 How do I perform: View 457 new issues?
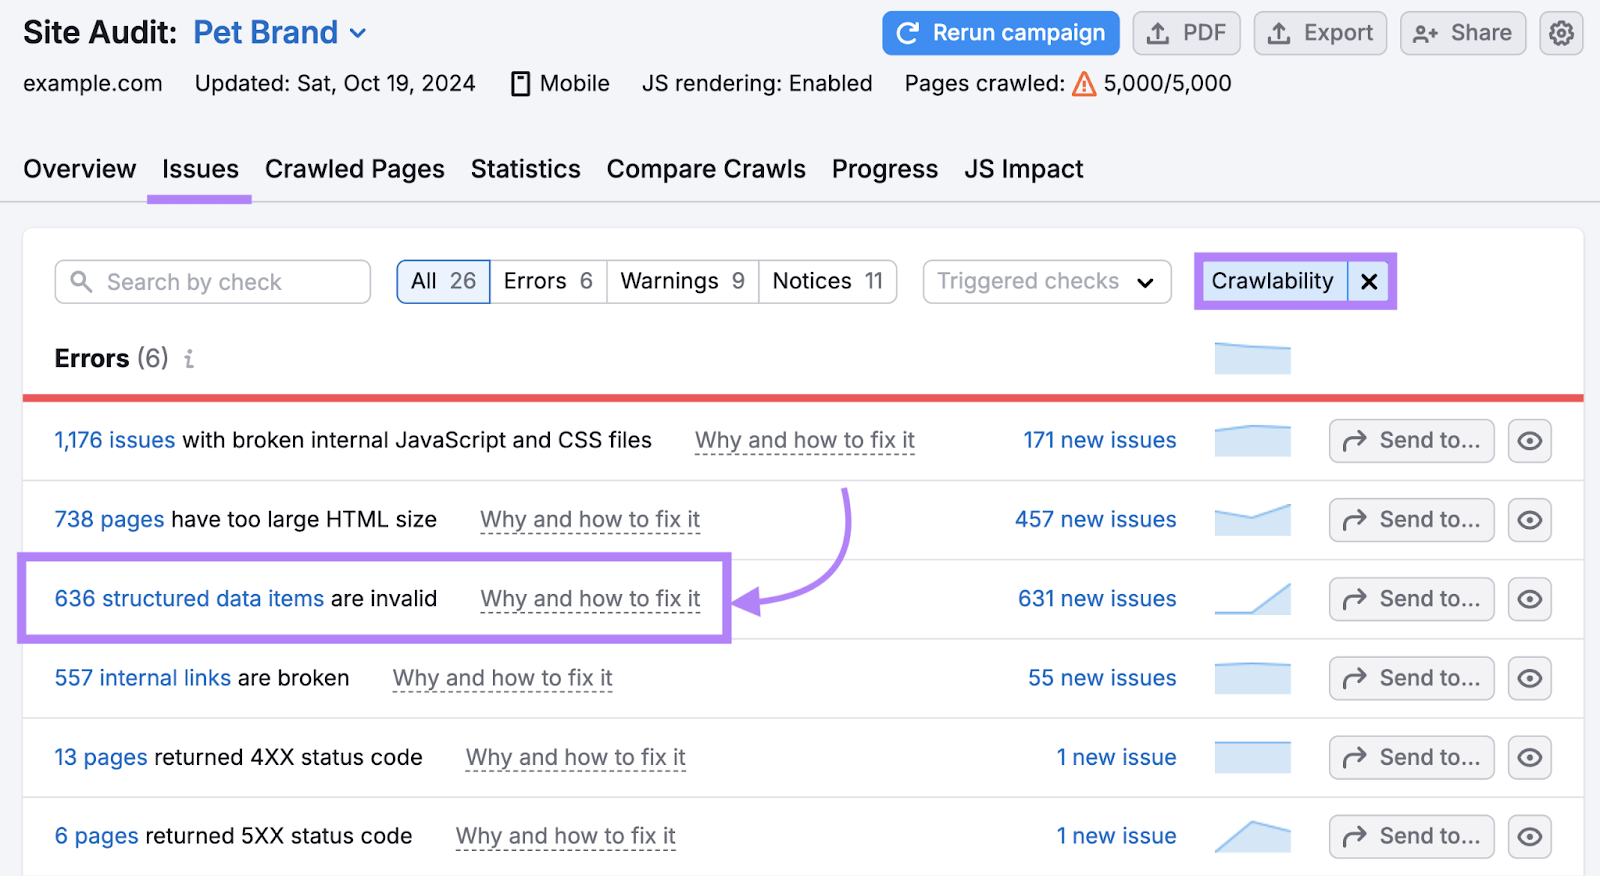pyautogui.click(x=1096, y=520)
